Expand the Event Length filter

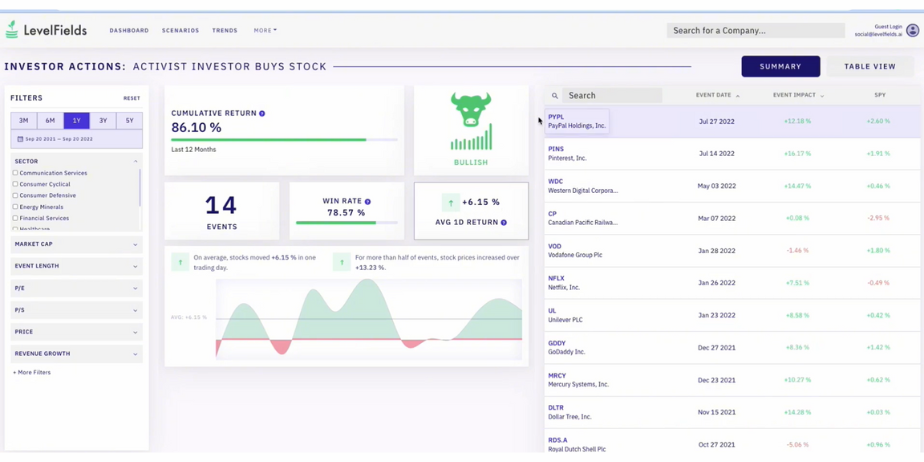[x=77, y=266]
